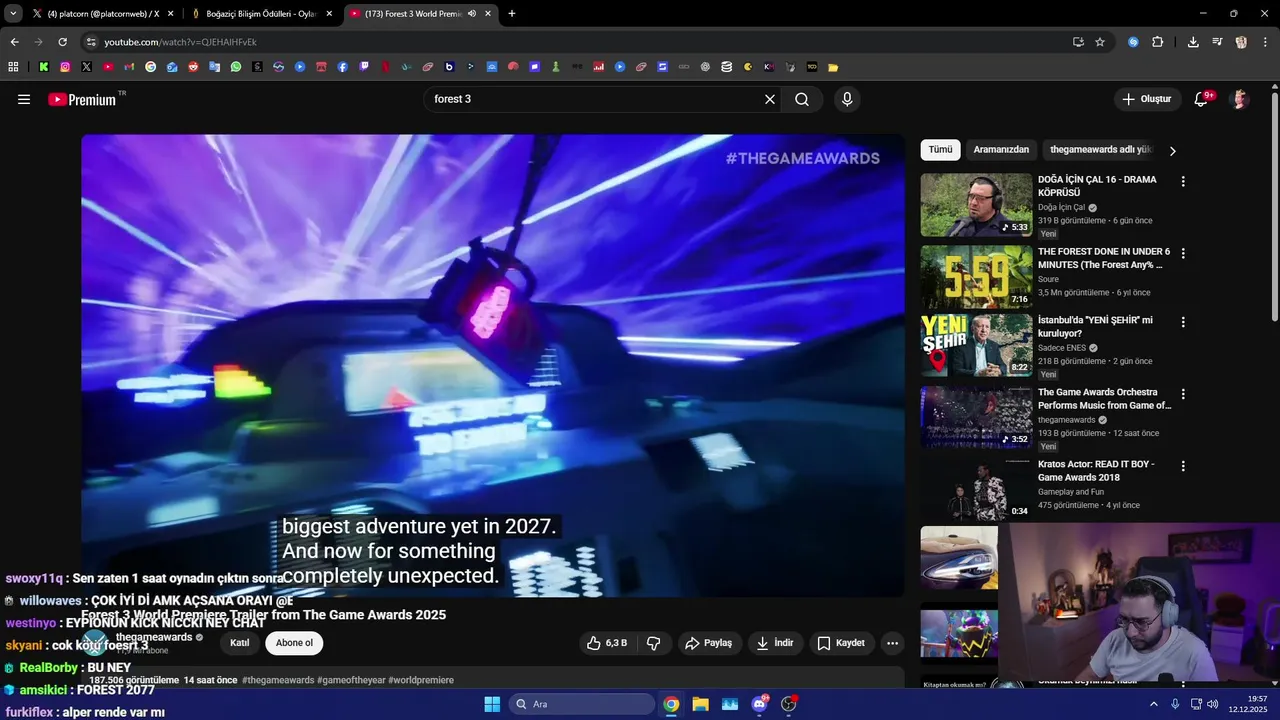1280x720 pixels.
Task: Reload the page
Action: coord(62,42)
